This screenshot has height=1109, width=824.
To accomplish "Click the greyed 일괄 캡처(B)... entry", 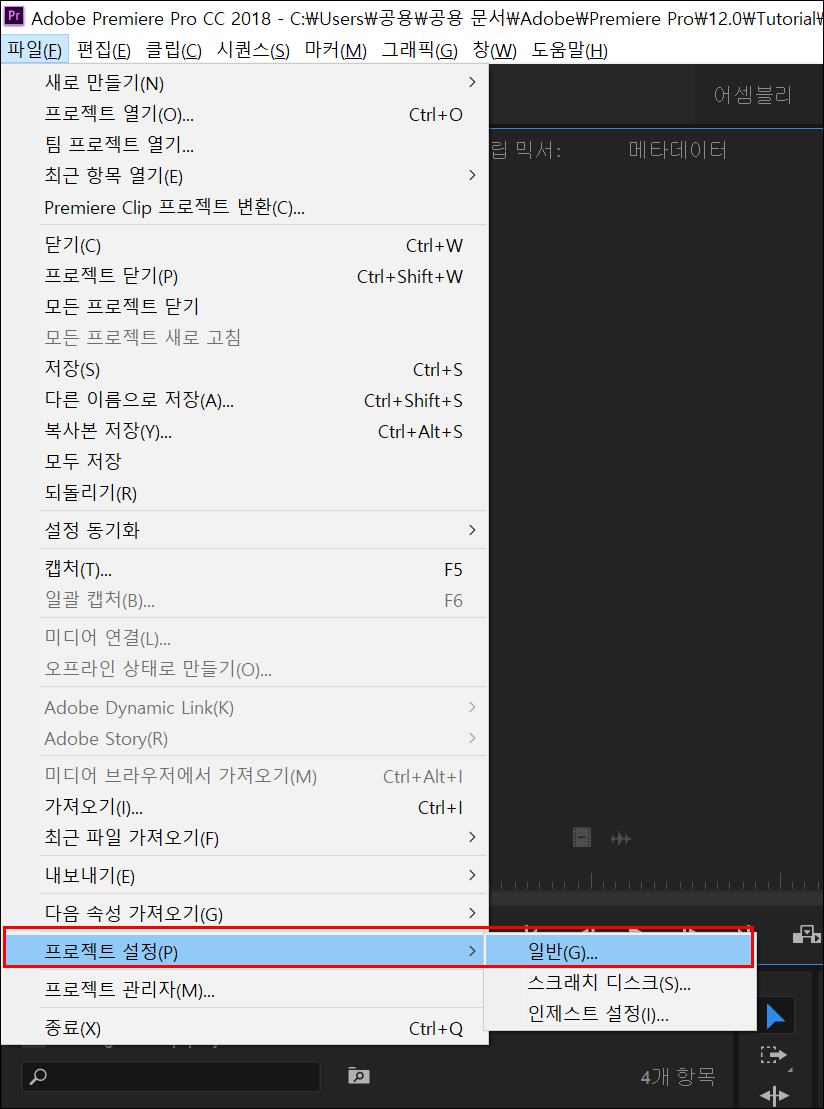I will click(x=245, y=600).
